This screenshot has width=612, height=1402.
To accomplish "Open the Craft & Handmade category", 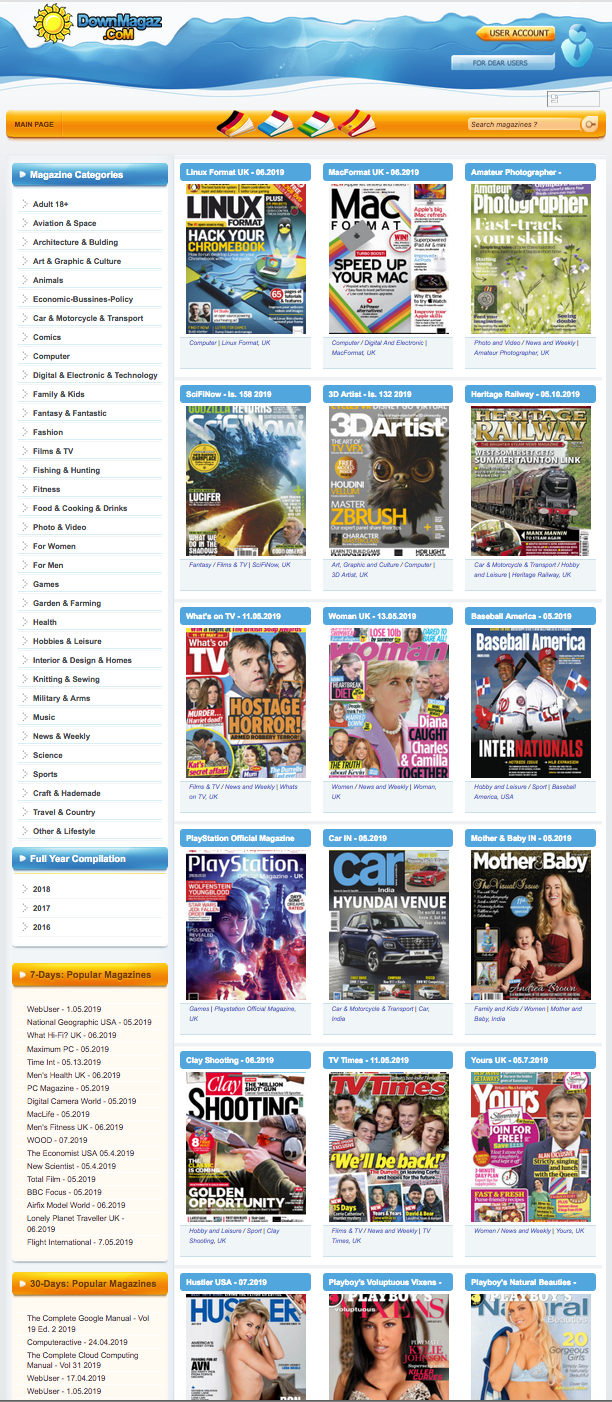I will click(65, 794).
